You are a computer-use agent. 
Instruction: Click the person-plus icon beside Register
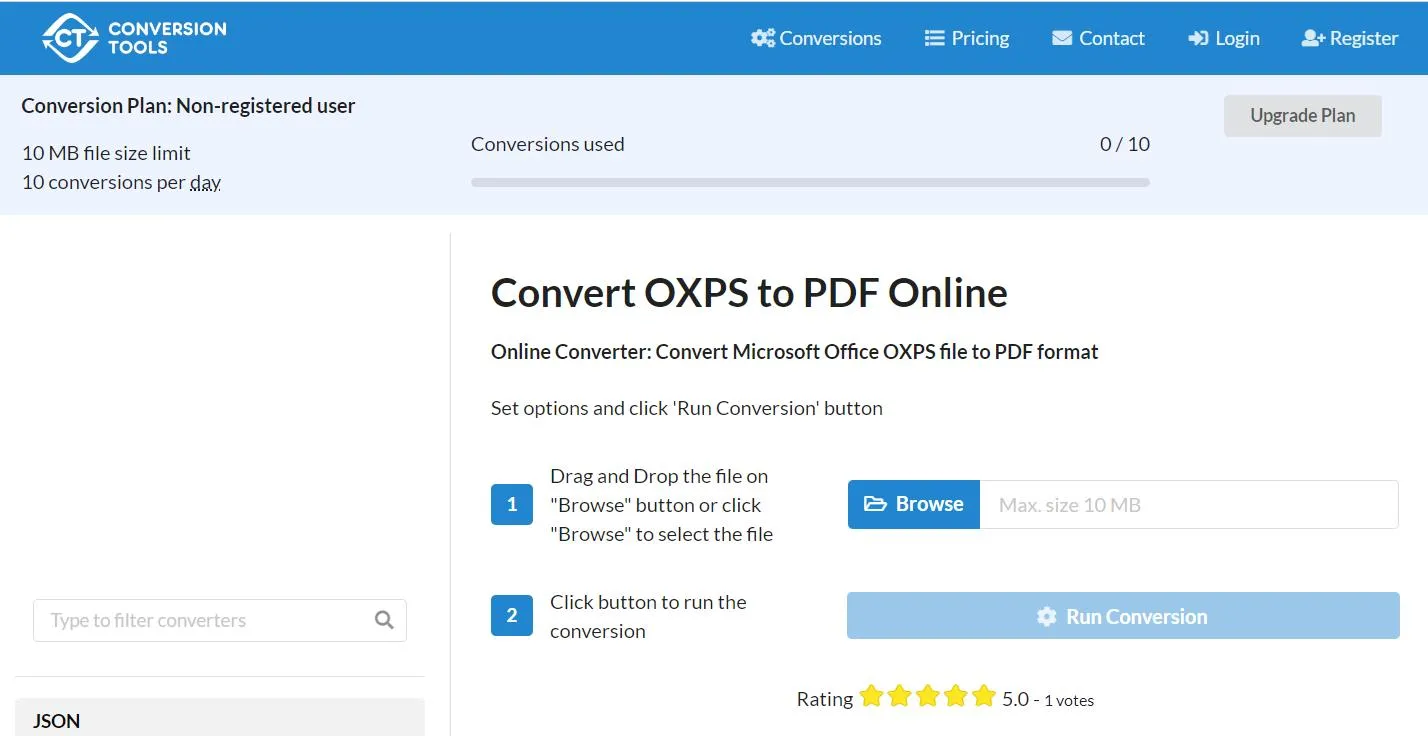(1311, 37)
